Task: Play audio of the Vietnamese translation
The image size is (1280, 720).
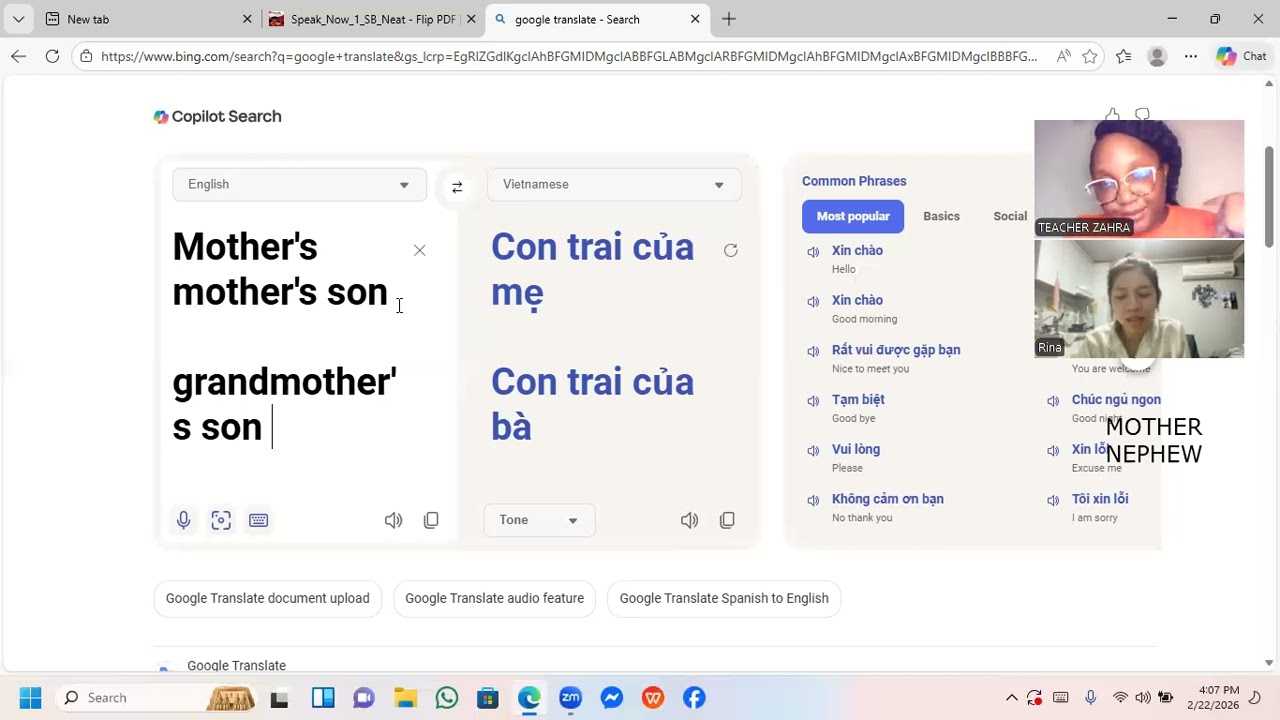Action: (x=689, y=520)
